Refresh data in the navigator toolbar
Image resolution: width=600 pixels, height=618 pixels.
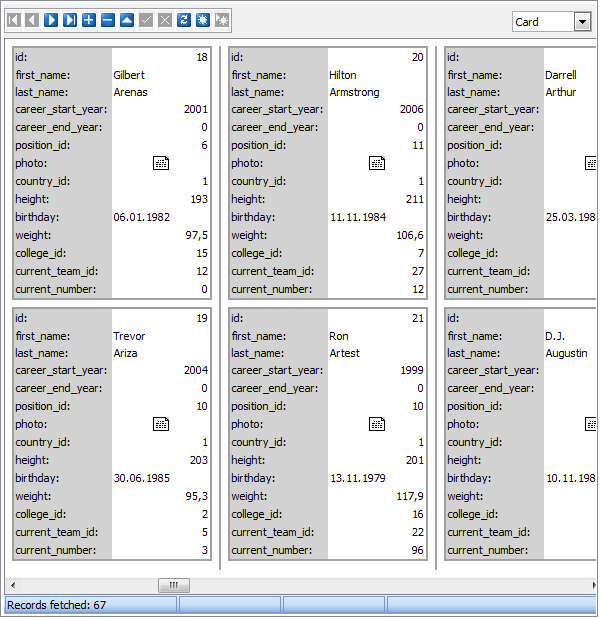click(x=184, y=20)
